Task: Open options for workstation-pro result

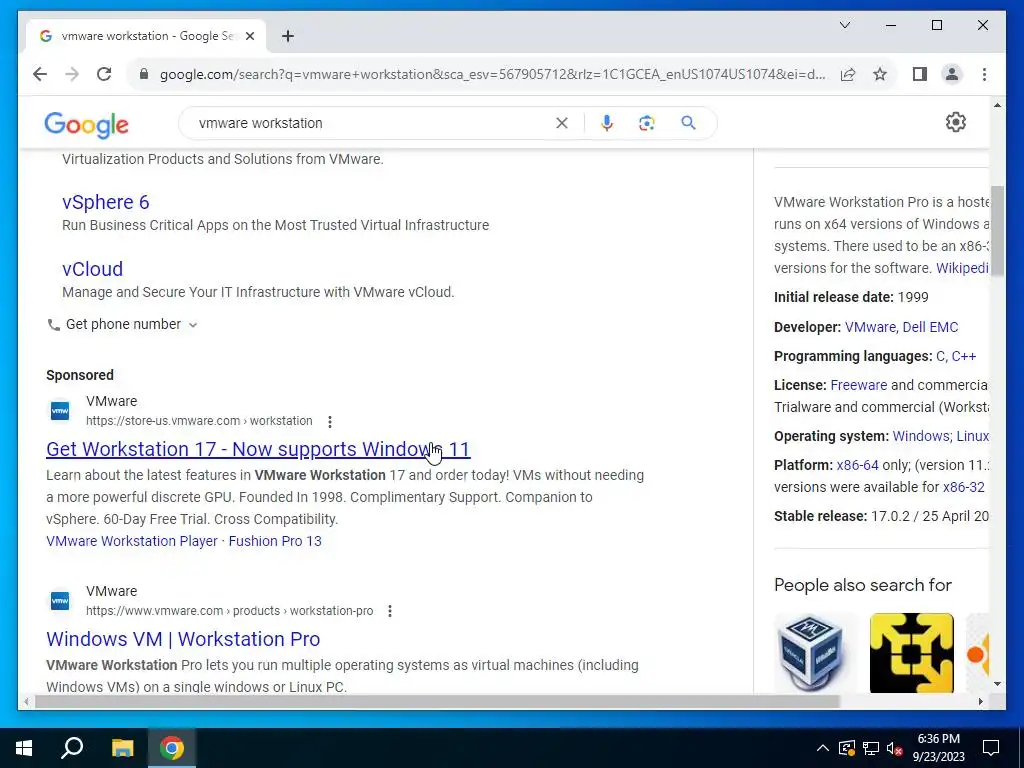Action: 390,611
